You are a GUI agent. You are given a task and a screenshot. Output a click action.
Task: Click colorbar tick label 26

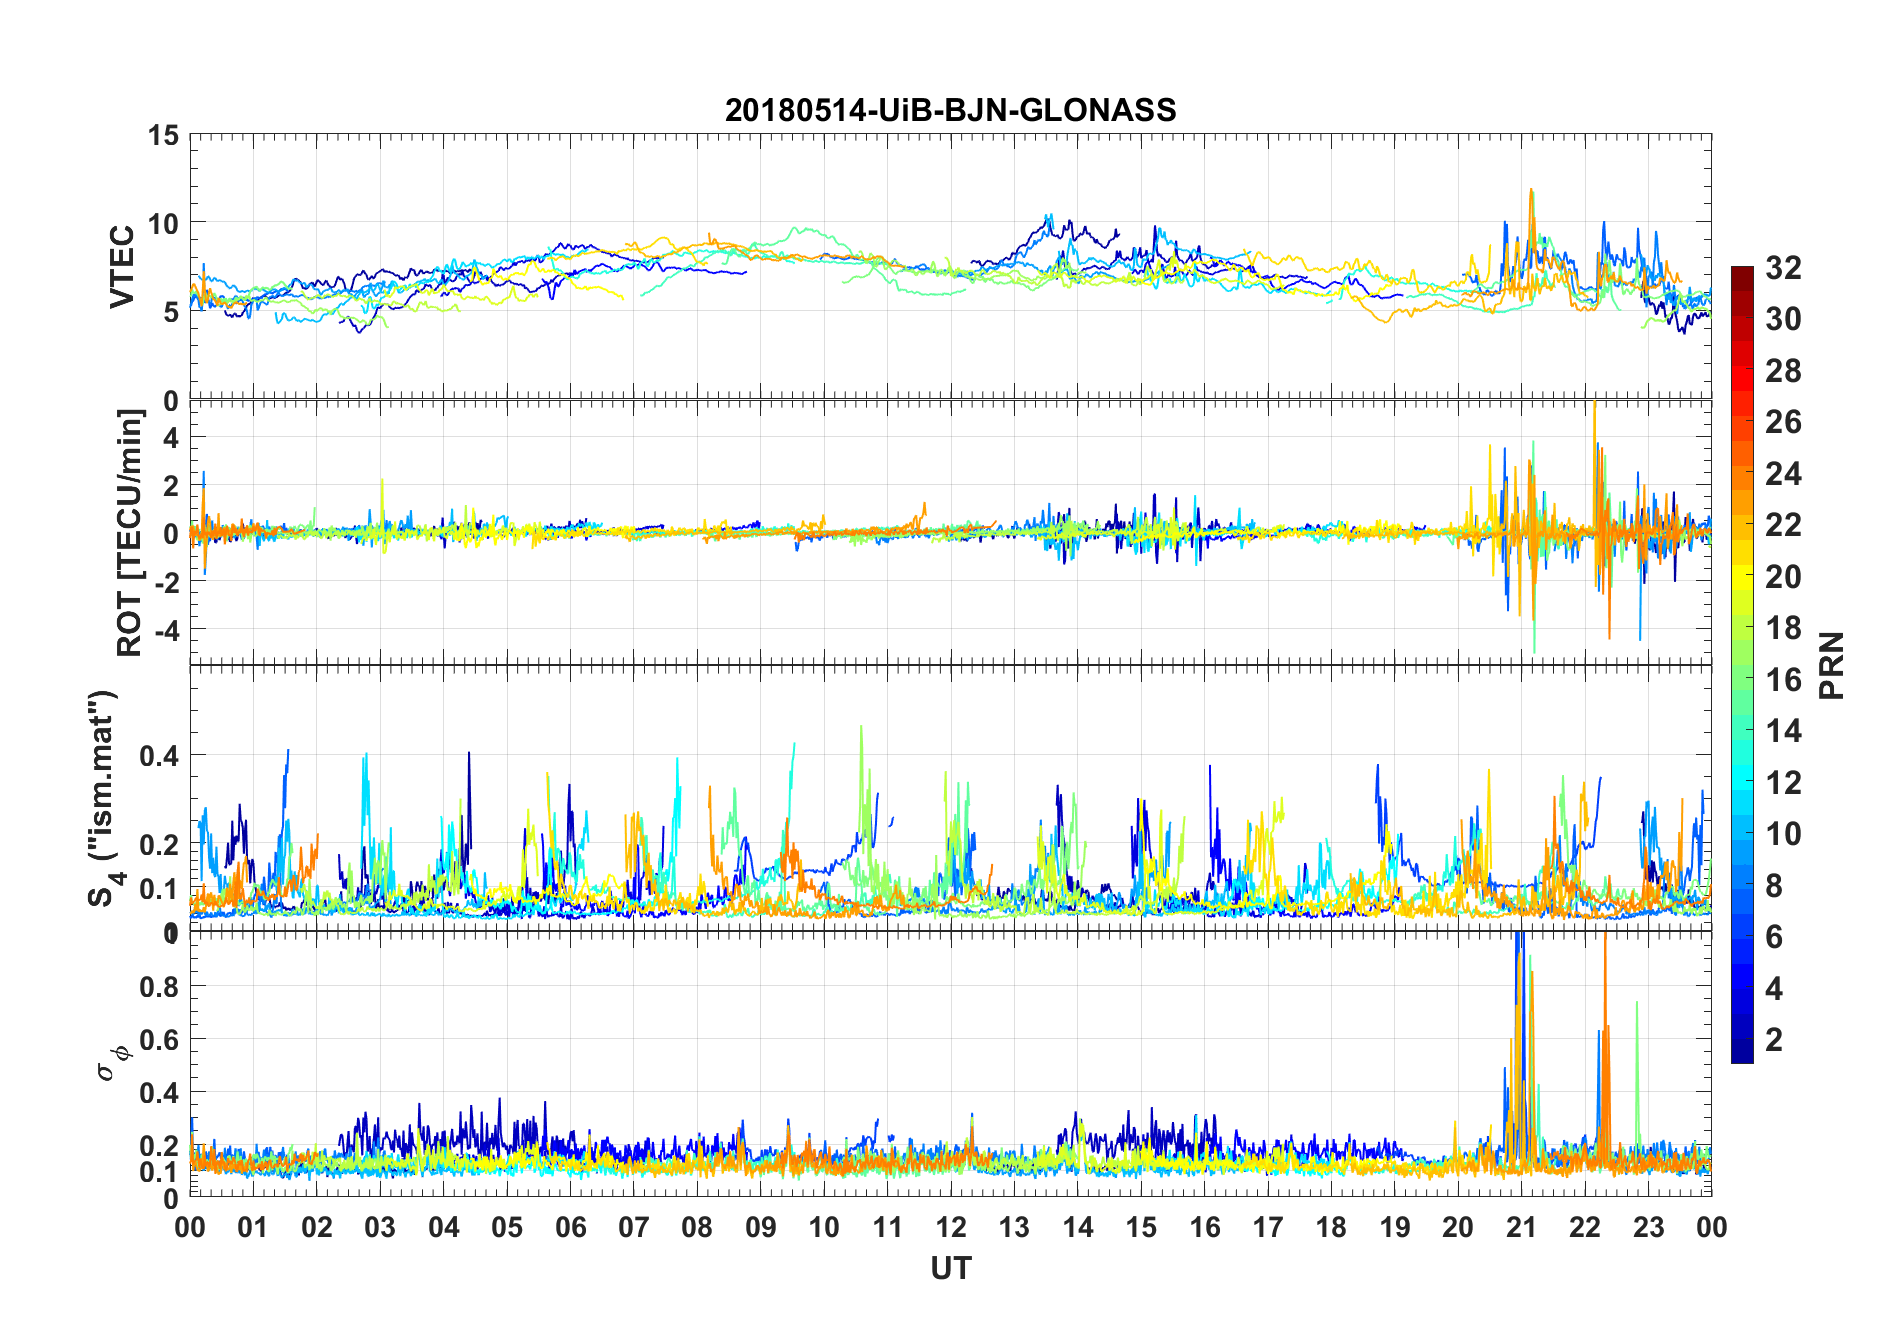click(1783, 422)
